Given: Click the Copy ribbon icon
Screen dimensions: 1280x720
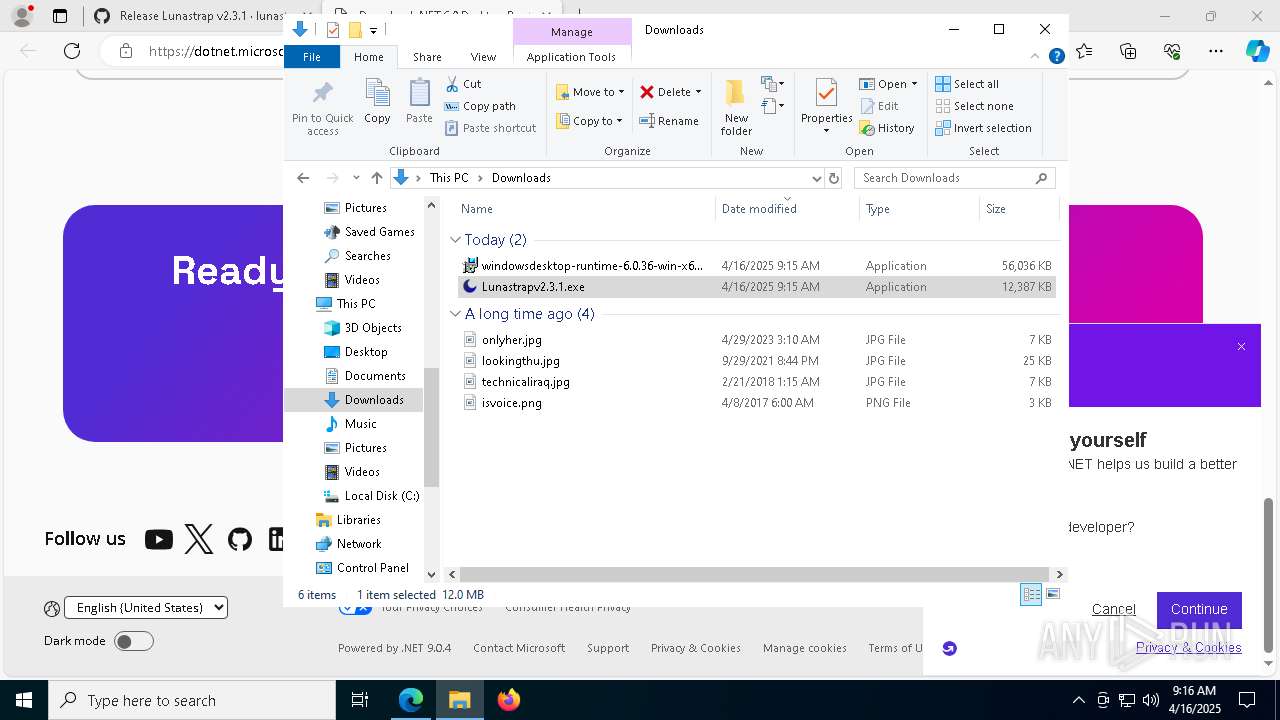Looking at the screenshot, I should [x=377, y=102].
